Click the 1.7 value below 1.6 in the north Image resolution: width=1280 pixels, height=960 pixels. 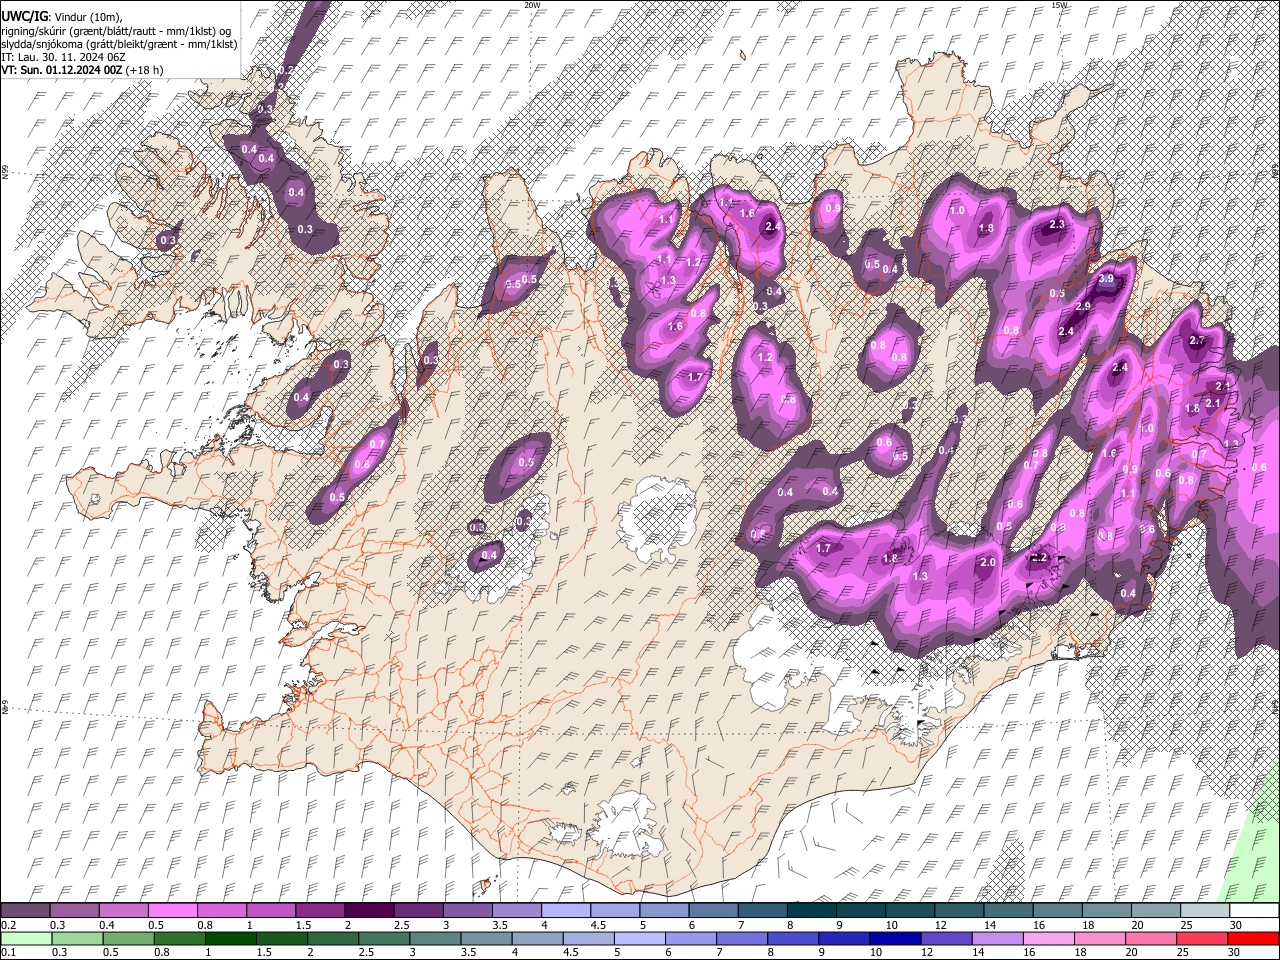pos(697,377)
